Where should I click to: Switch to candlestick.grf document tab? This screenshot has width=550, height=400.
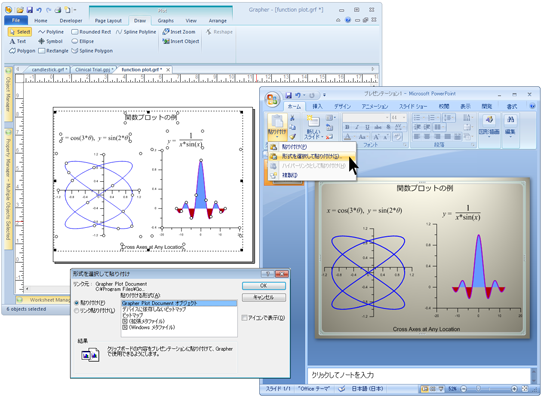pos(49,70)
